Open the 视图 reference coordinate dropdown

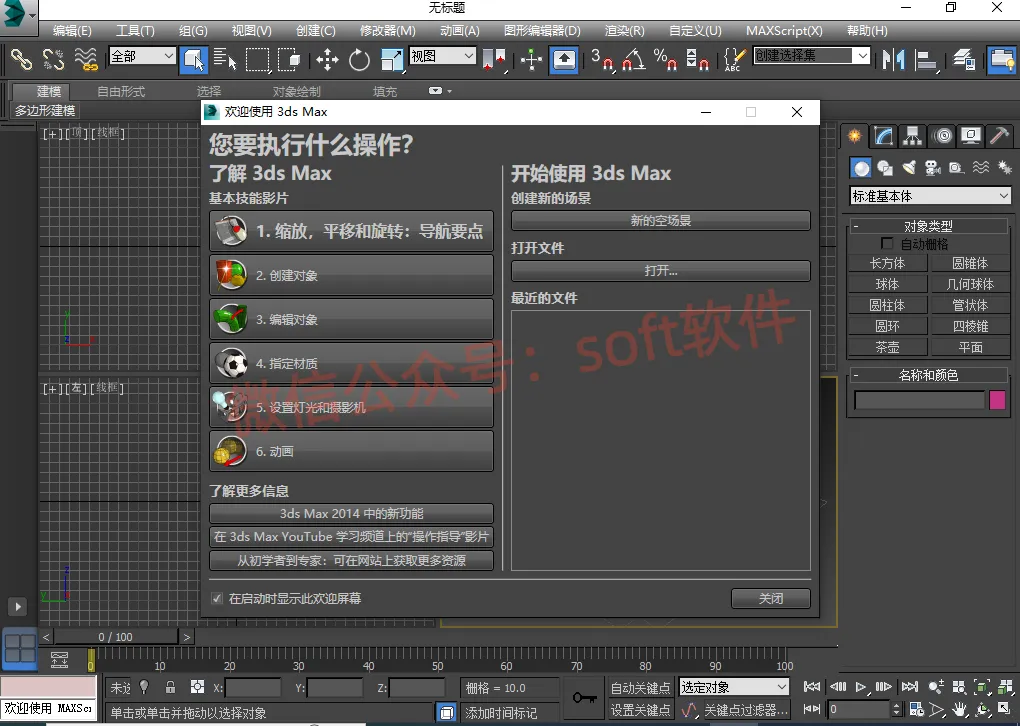442,56
